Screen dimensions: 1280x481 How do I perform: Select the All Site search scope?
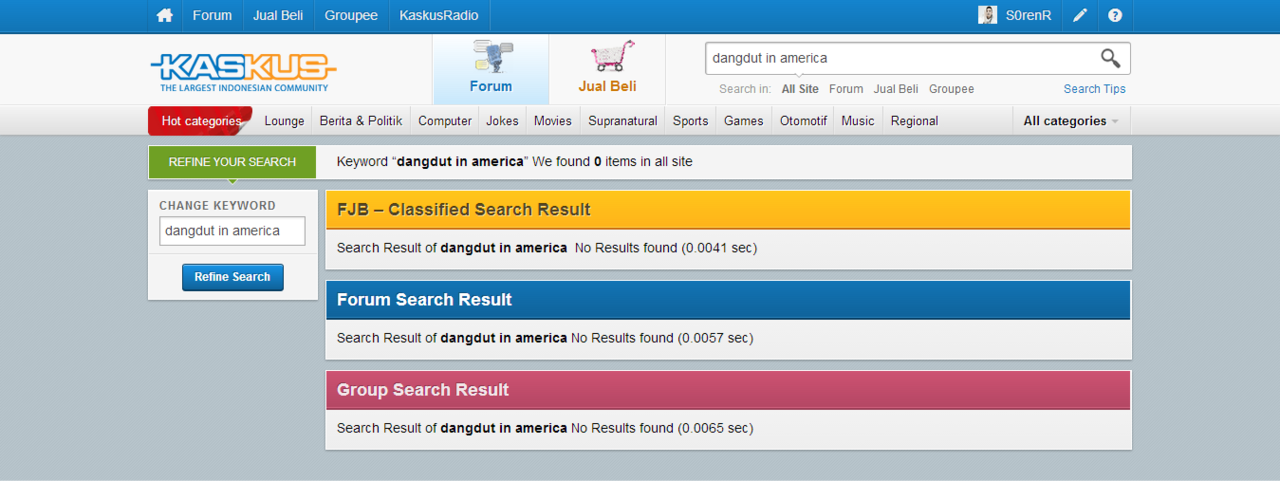[800, 89]
